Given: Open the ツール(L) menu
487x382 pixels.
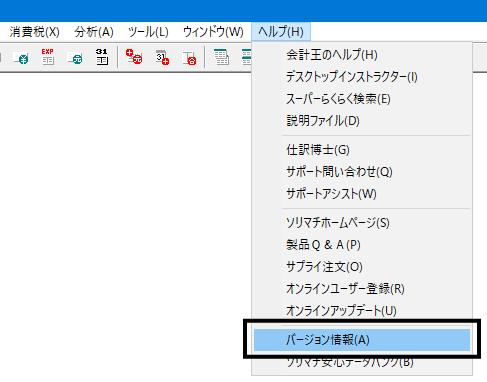Looking at the screenshot, I should 148,32.
